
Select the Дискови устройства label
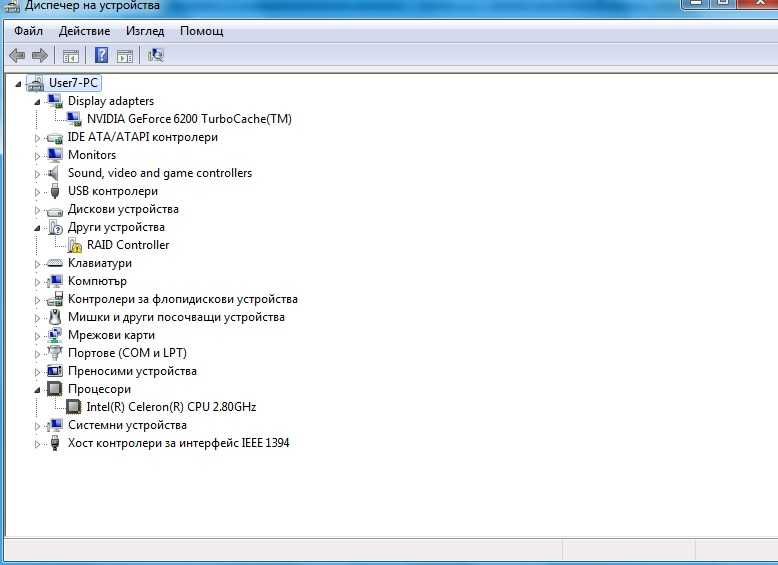(x=123, y=209)
